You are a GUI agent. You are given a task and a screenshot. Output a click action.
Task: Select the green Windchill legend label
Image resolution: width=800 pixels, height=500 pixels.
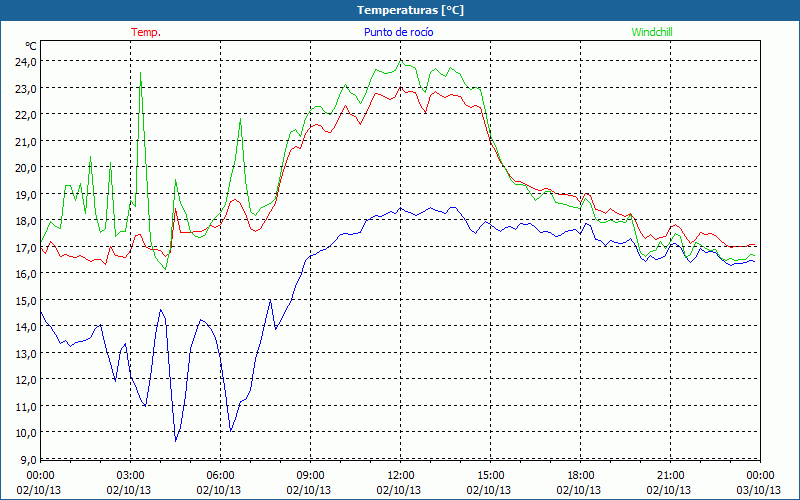click(x=652, y=32)
